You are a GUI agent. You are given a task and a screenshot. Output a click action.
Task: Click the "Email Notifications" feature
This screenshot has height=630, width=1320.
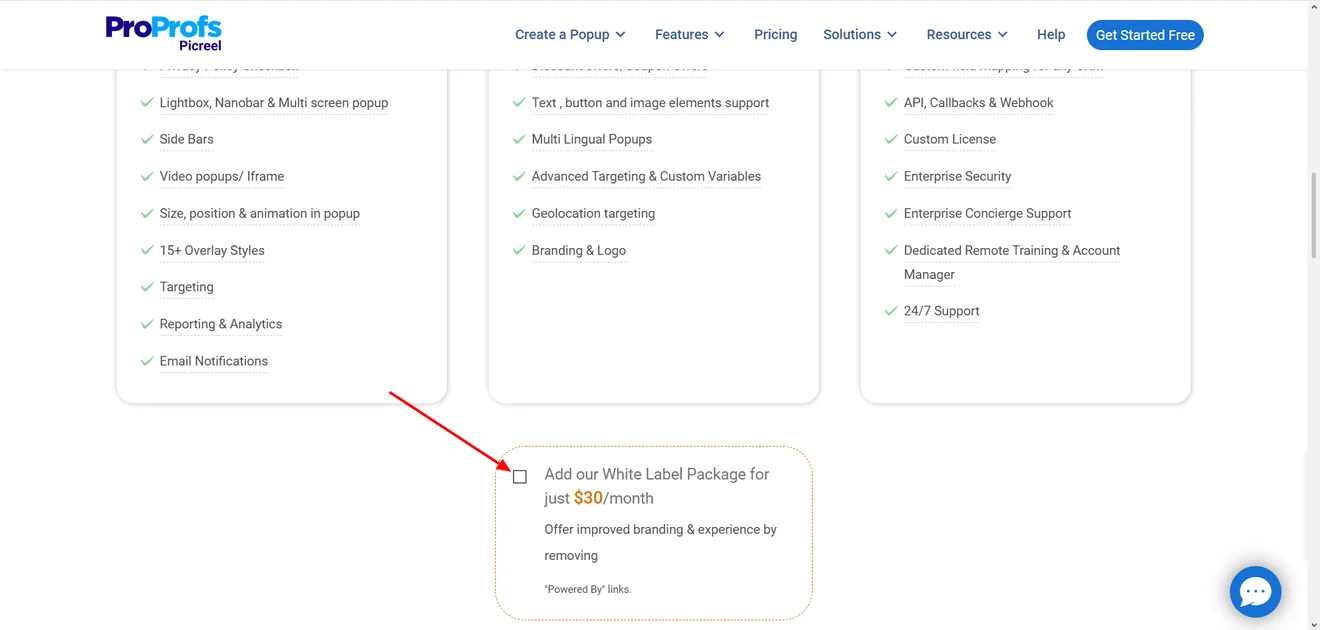[214, 361]
